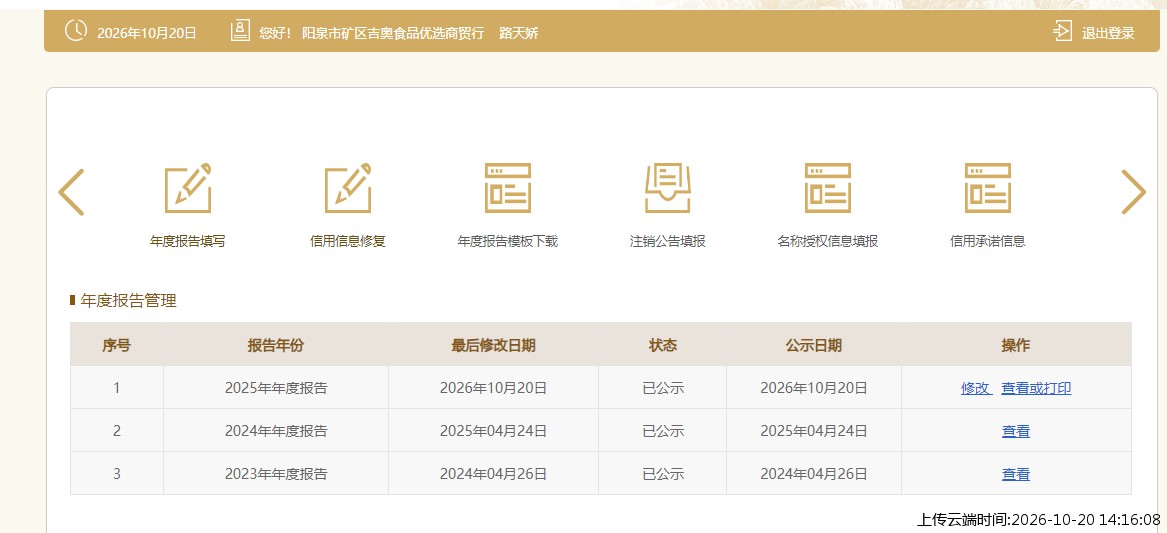The width and height of the screenshot is (1167, 533).
Task: Click the clock icon beside the date
Action: coord(76,31)
